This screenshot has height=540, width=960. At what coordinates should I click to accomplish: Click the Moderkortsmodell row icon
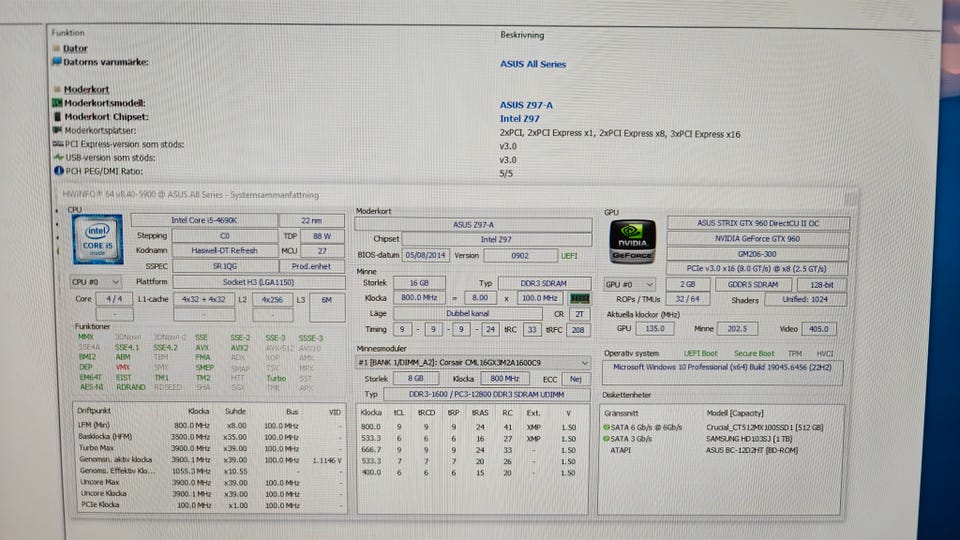tap(56, 103)
